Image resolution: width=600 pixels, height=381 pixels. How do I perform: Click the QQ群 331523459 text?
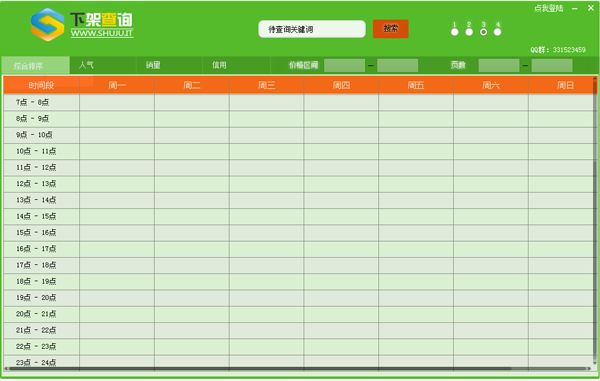click(558, 50)
